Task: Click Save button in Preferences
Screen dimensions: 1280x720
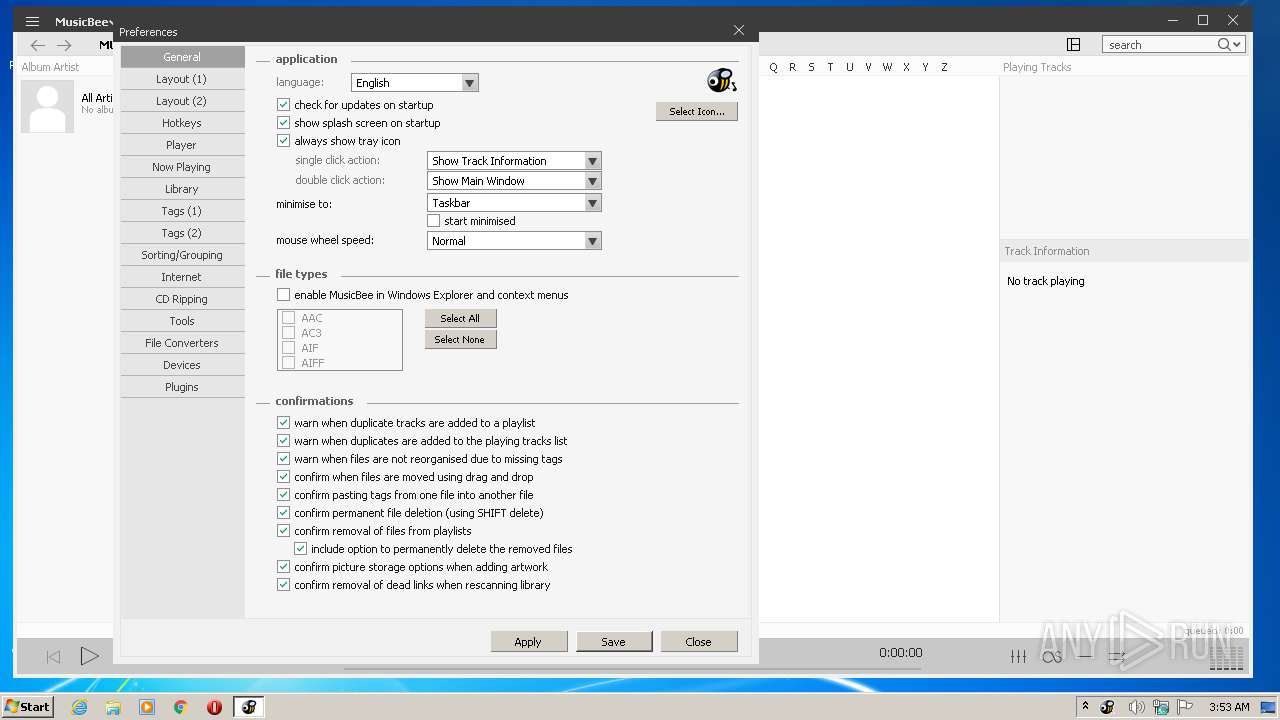Action: pyautogui.click(x=614, y=641)
